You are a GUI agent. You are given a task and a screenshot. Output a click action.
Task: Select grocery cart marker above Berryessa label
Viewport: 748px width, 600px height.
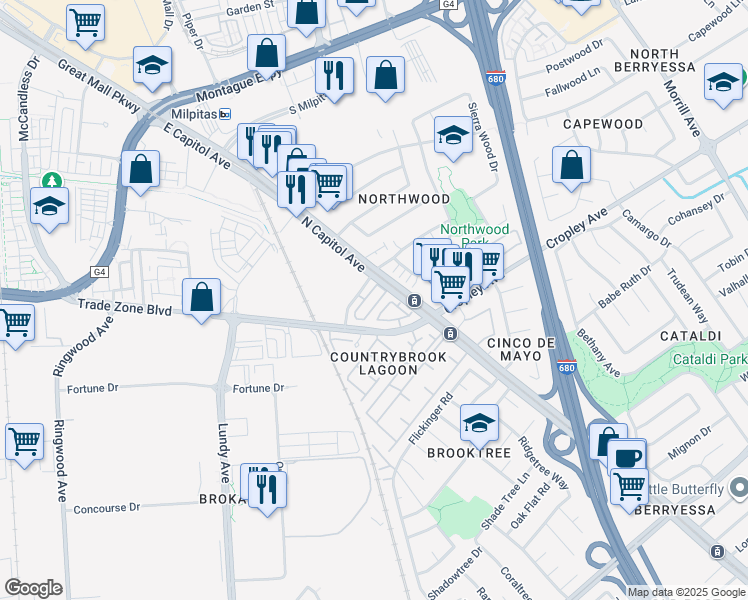point(630,486)
